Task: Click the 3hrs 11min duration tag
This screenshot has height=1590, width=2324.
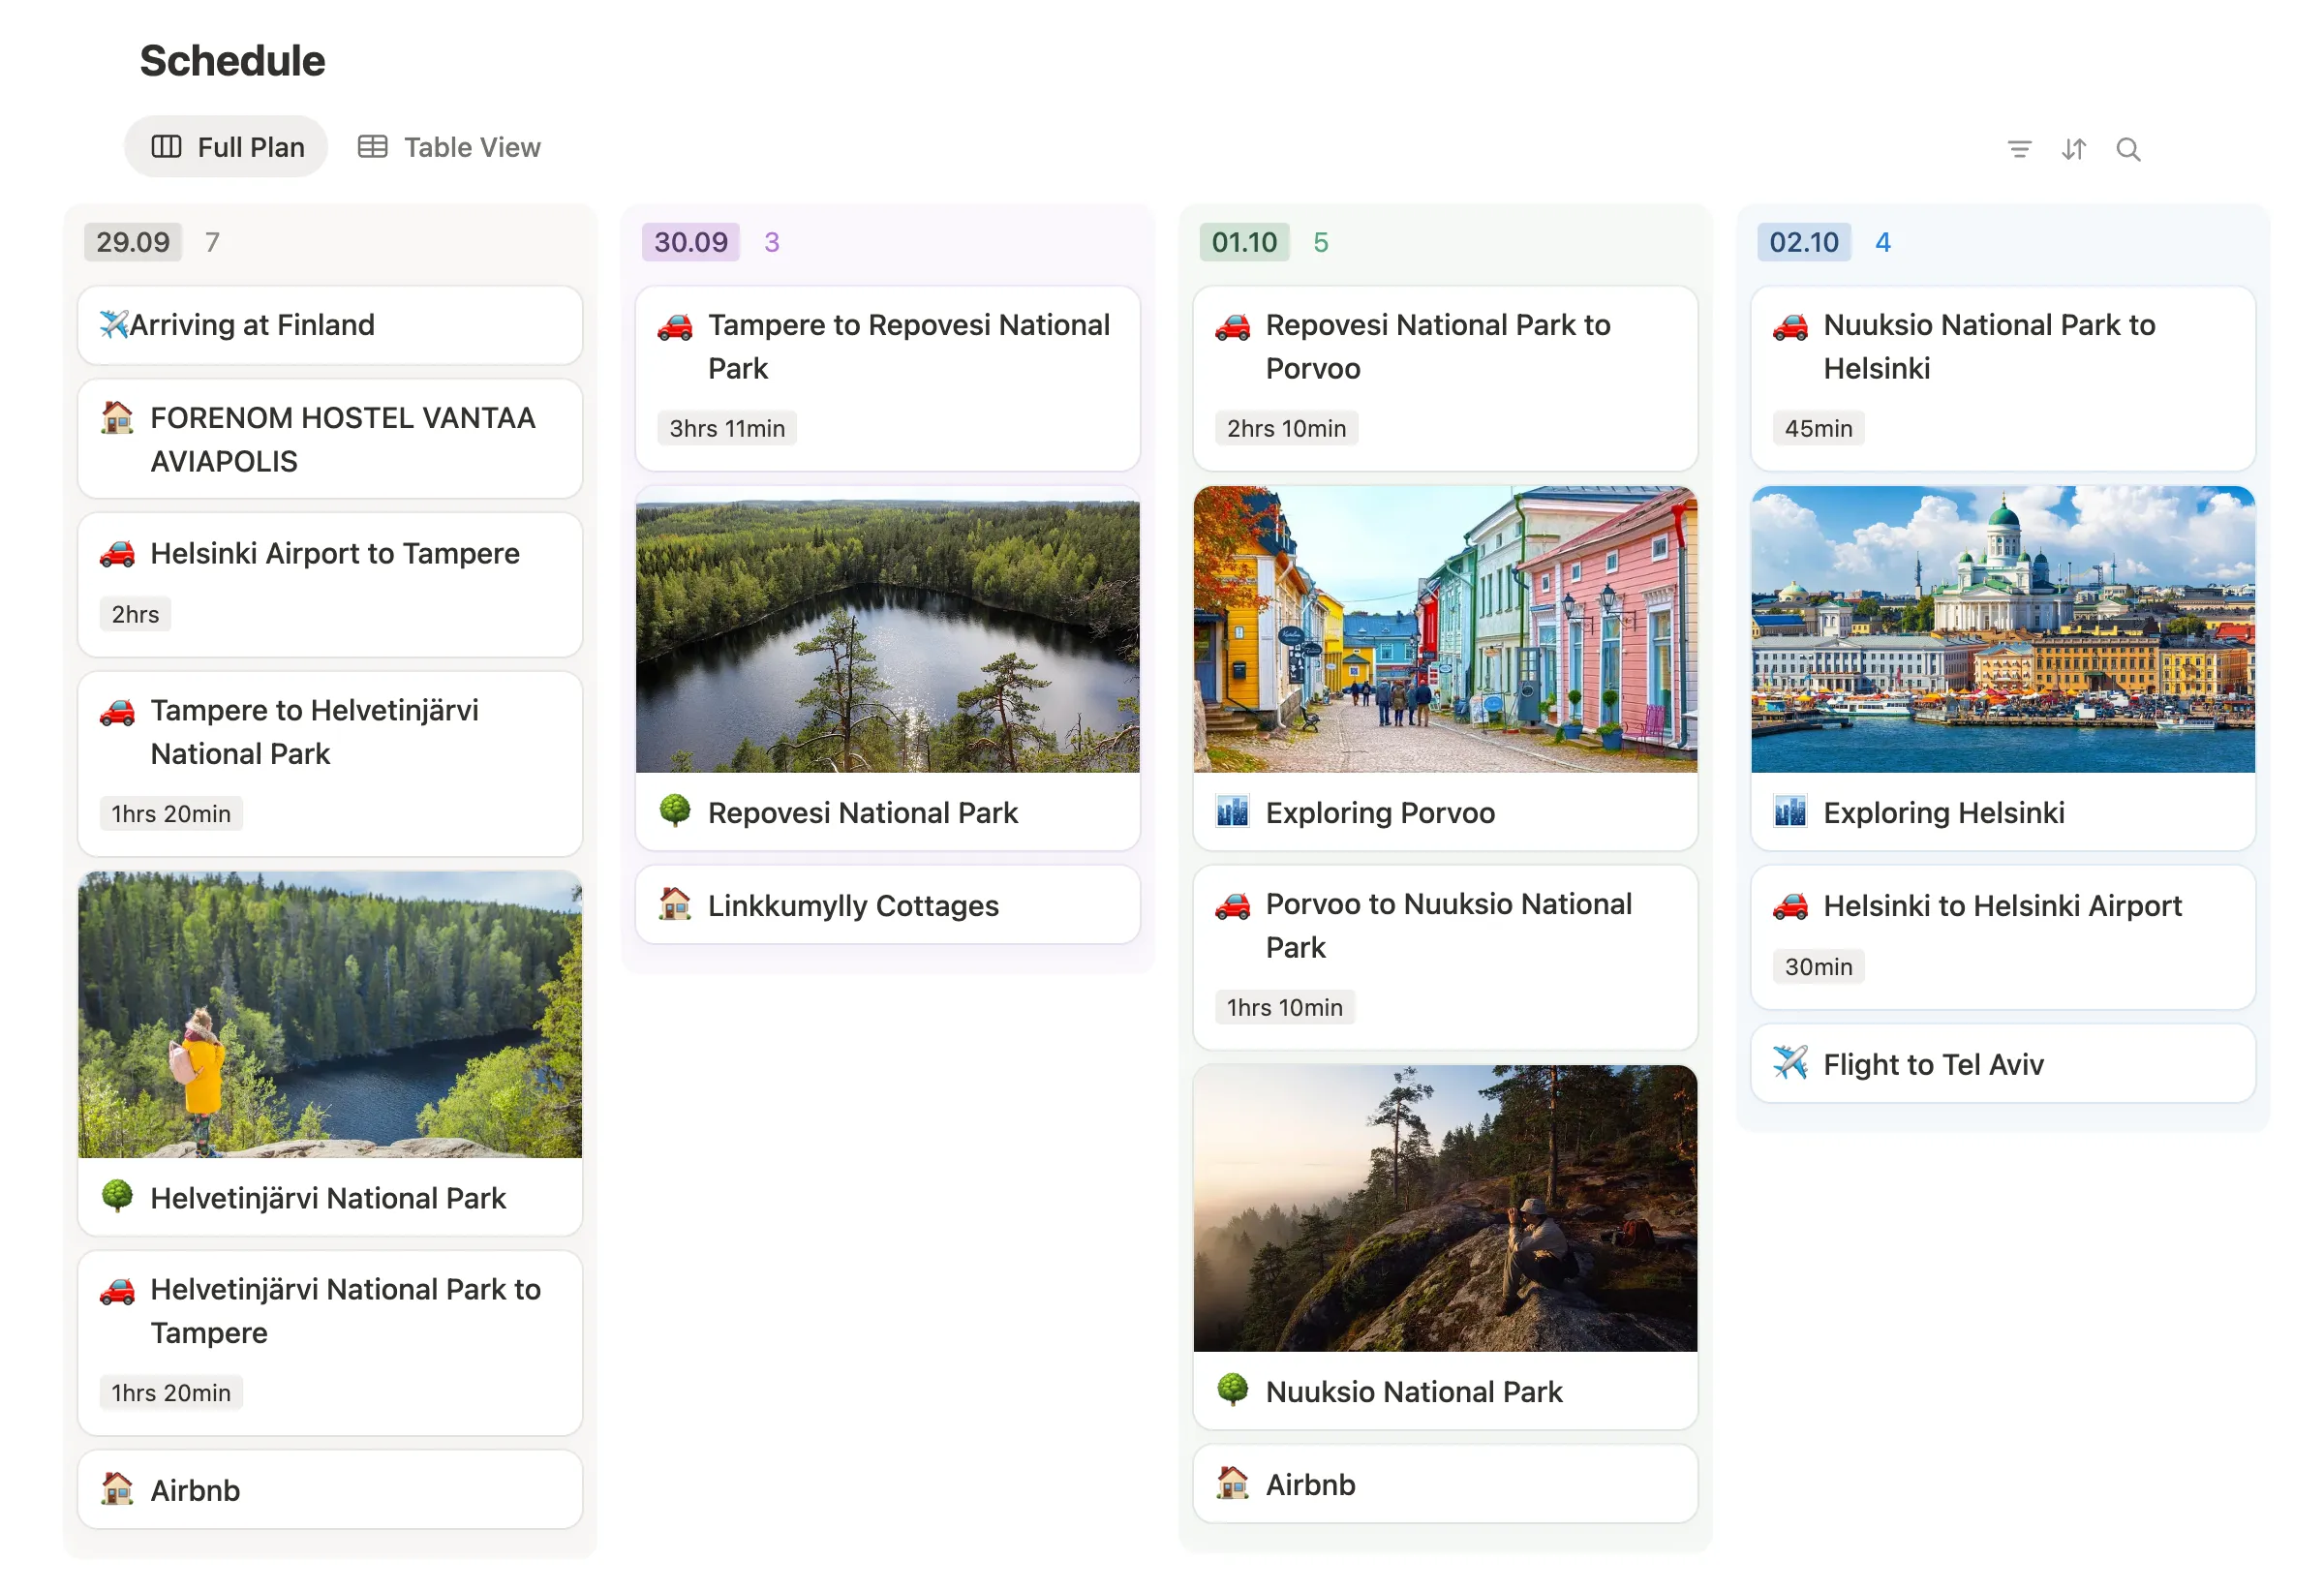Action: (726, 428)
